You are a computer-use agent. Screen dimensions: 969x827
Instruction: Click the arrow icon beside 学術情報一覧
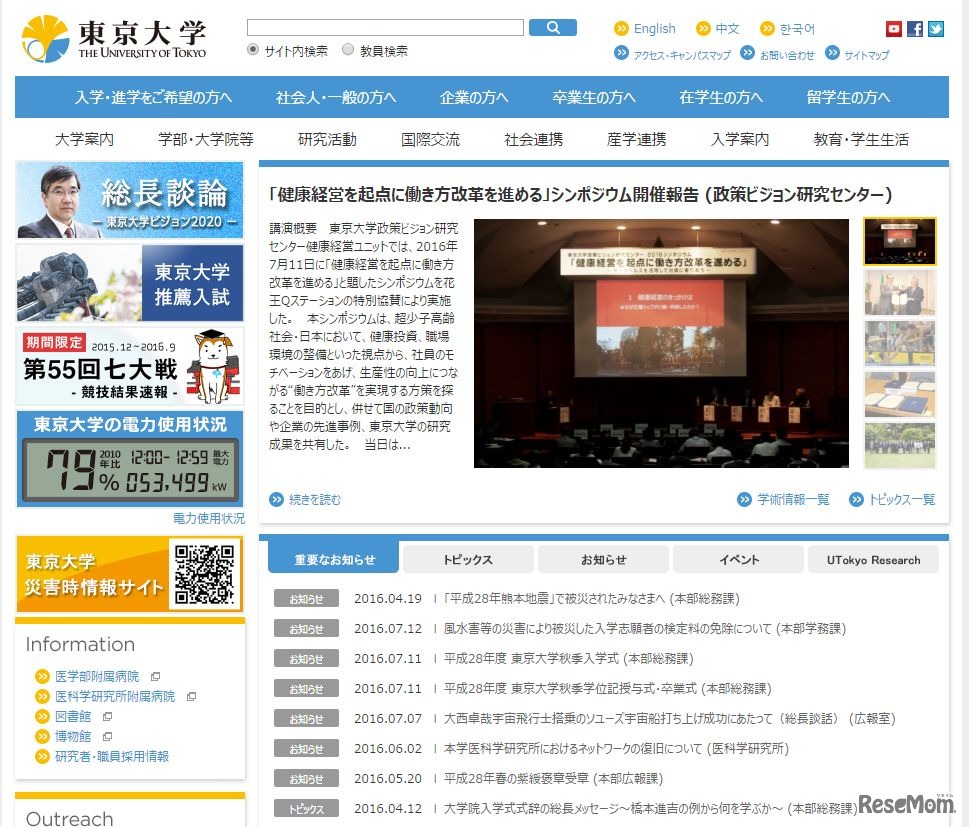(x=745, y=499)
